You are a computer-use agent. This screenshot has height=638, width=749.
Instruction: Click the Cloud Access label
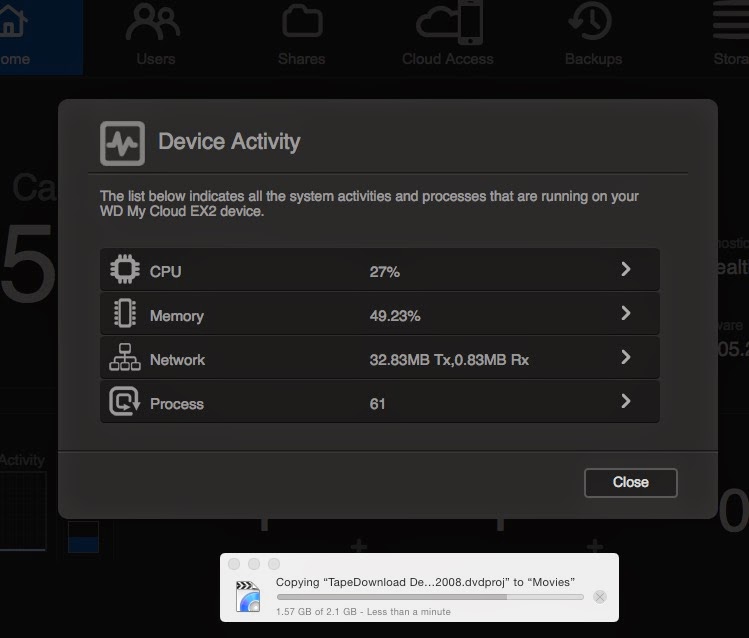tap(448, 59)
